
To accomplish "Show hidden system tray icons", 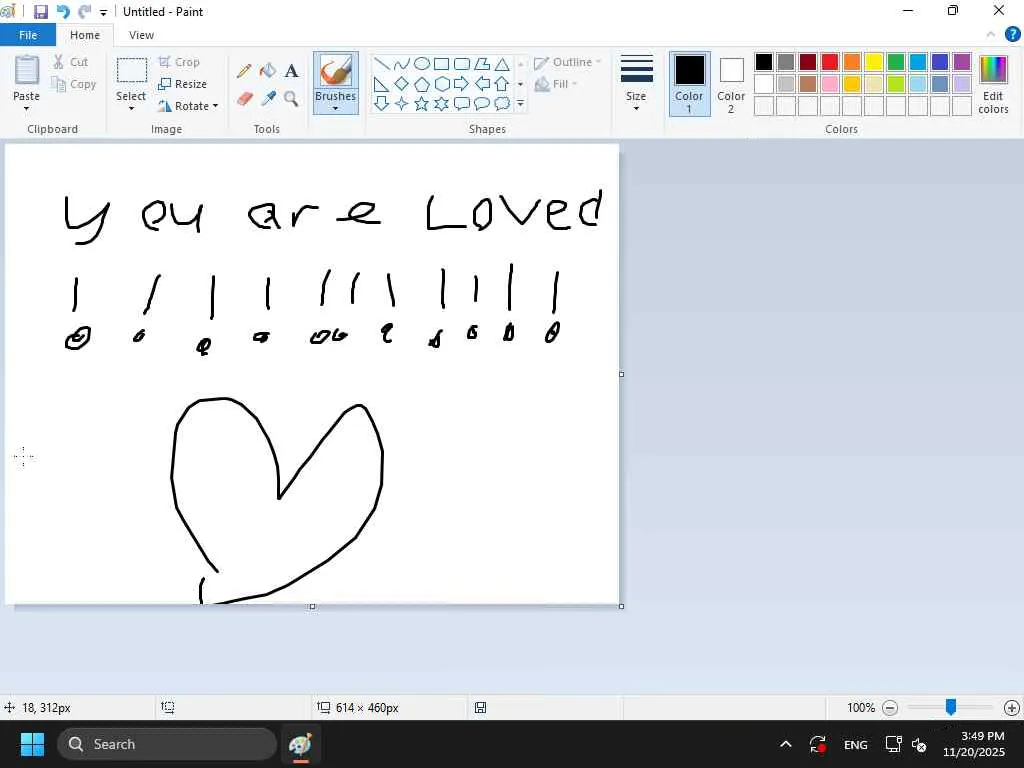I will tap(786, 744).
